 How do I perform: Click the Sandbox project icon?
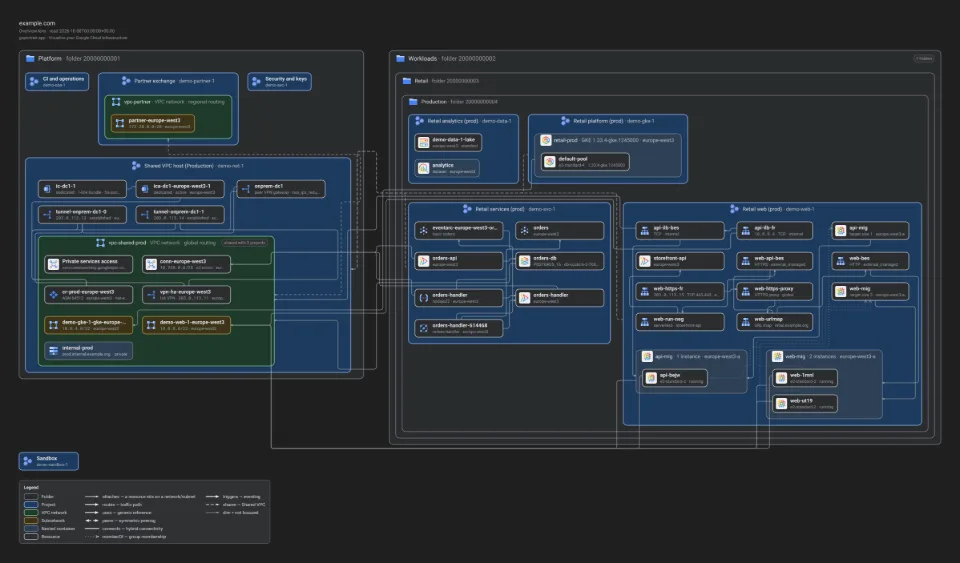[x=28, y=461]
